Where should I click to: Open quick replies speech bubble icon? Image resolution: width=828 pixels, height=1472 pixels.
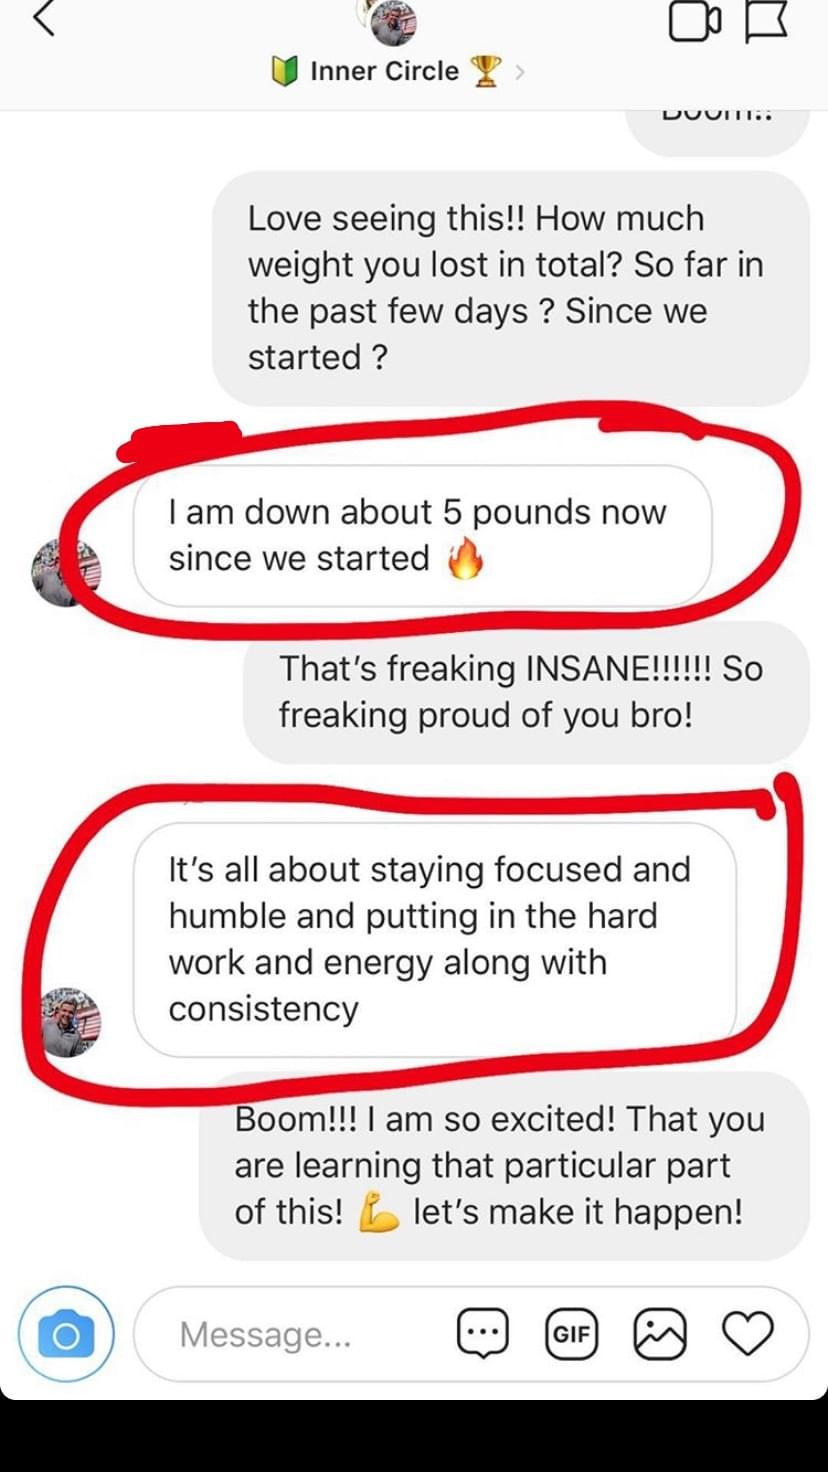483,1334
